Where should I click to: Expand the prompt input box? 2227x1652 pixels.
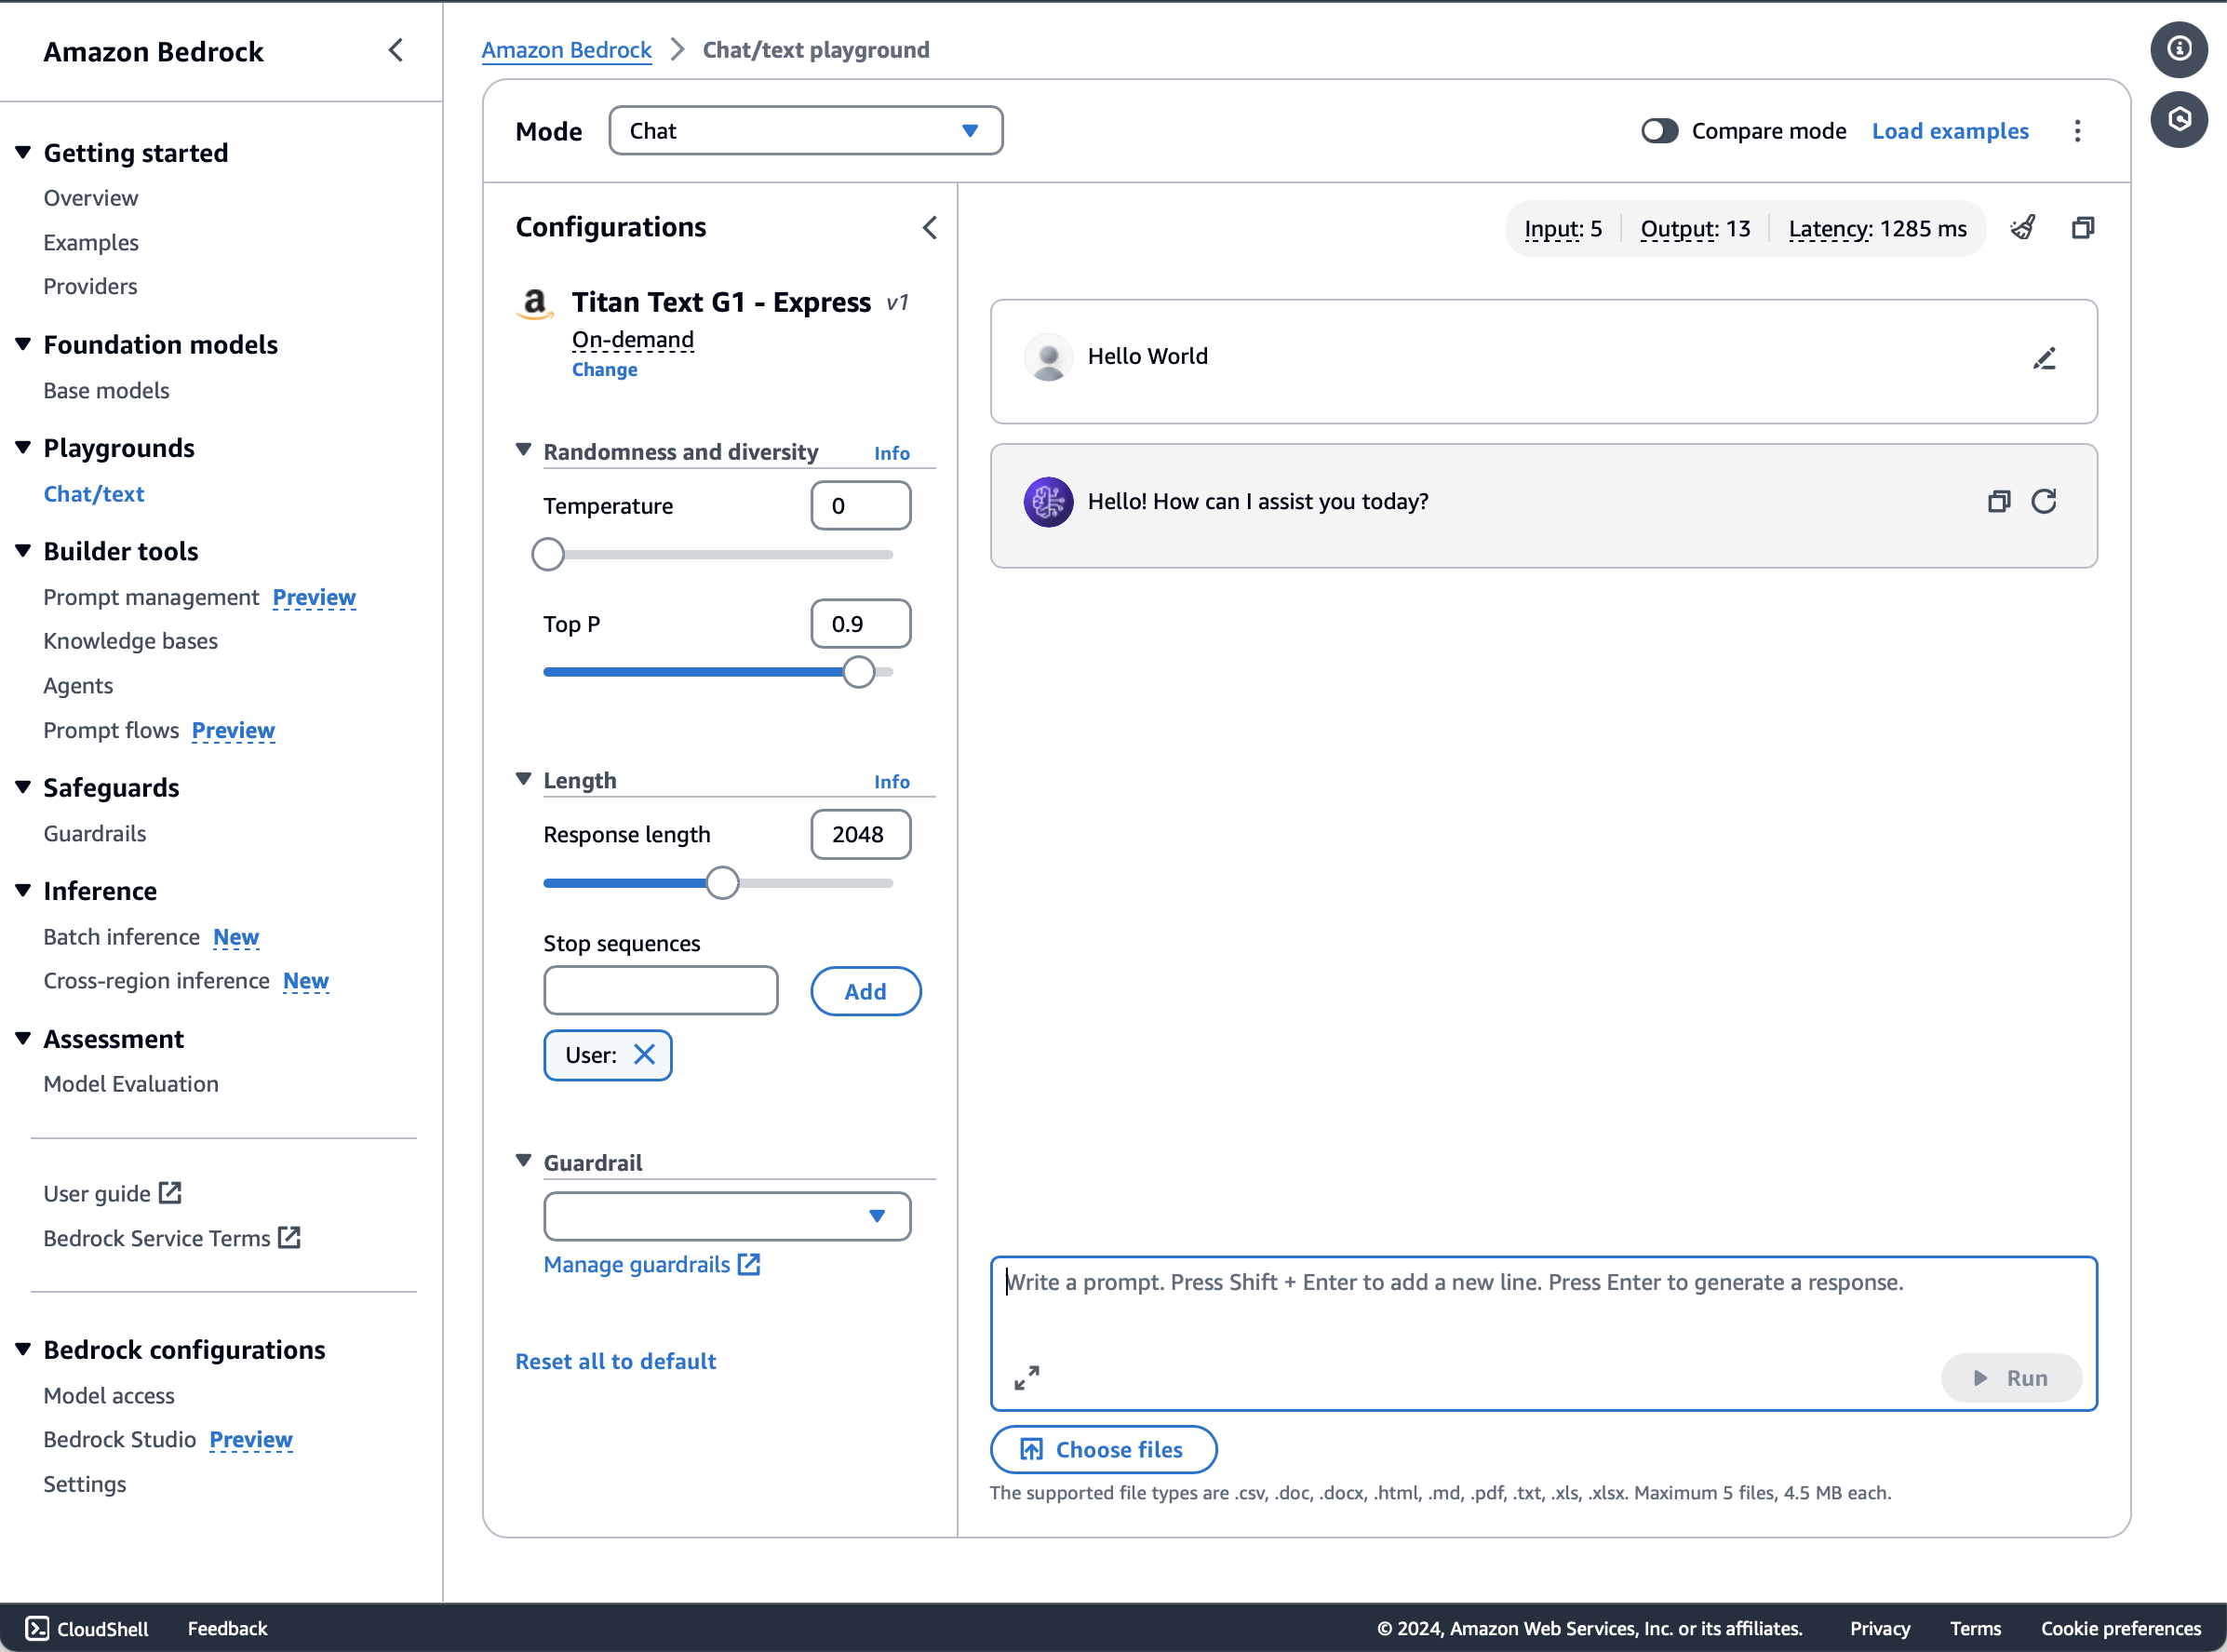pos(1026,1377)
